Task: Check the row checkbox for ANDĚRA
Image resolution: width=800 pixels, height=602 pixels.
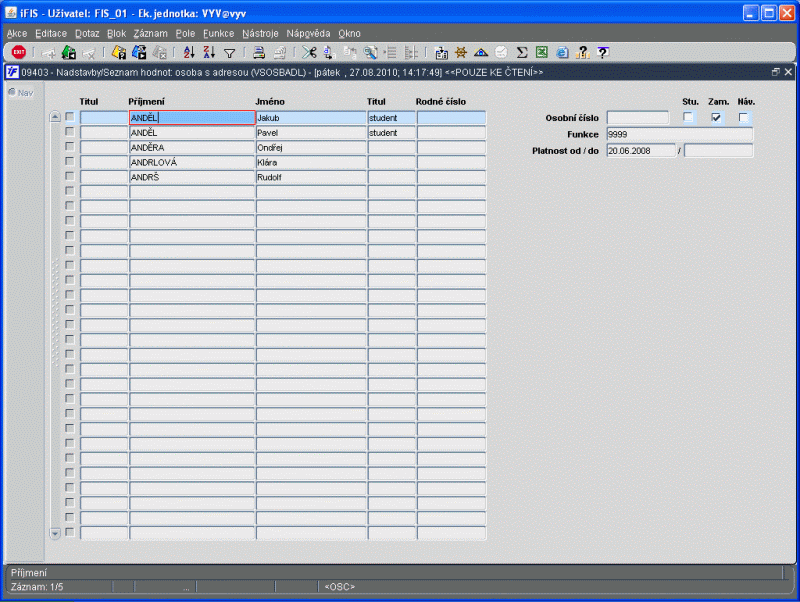Action: [x=70, y=147]
